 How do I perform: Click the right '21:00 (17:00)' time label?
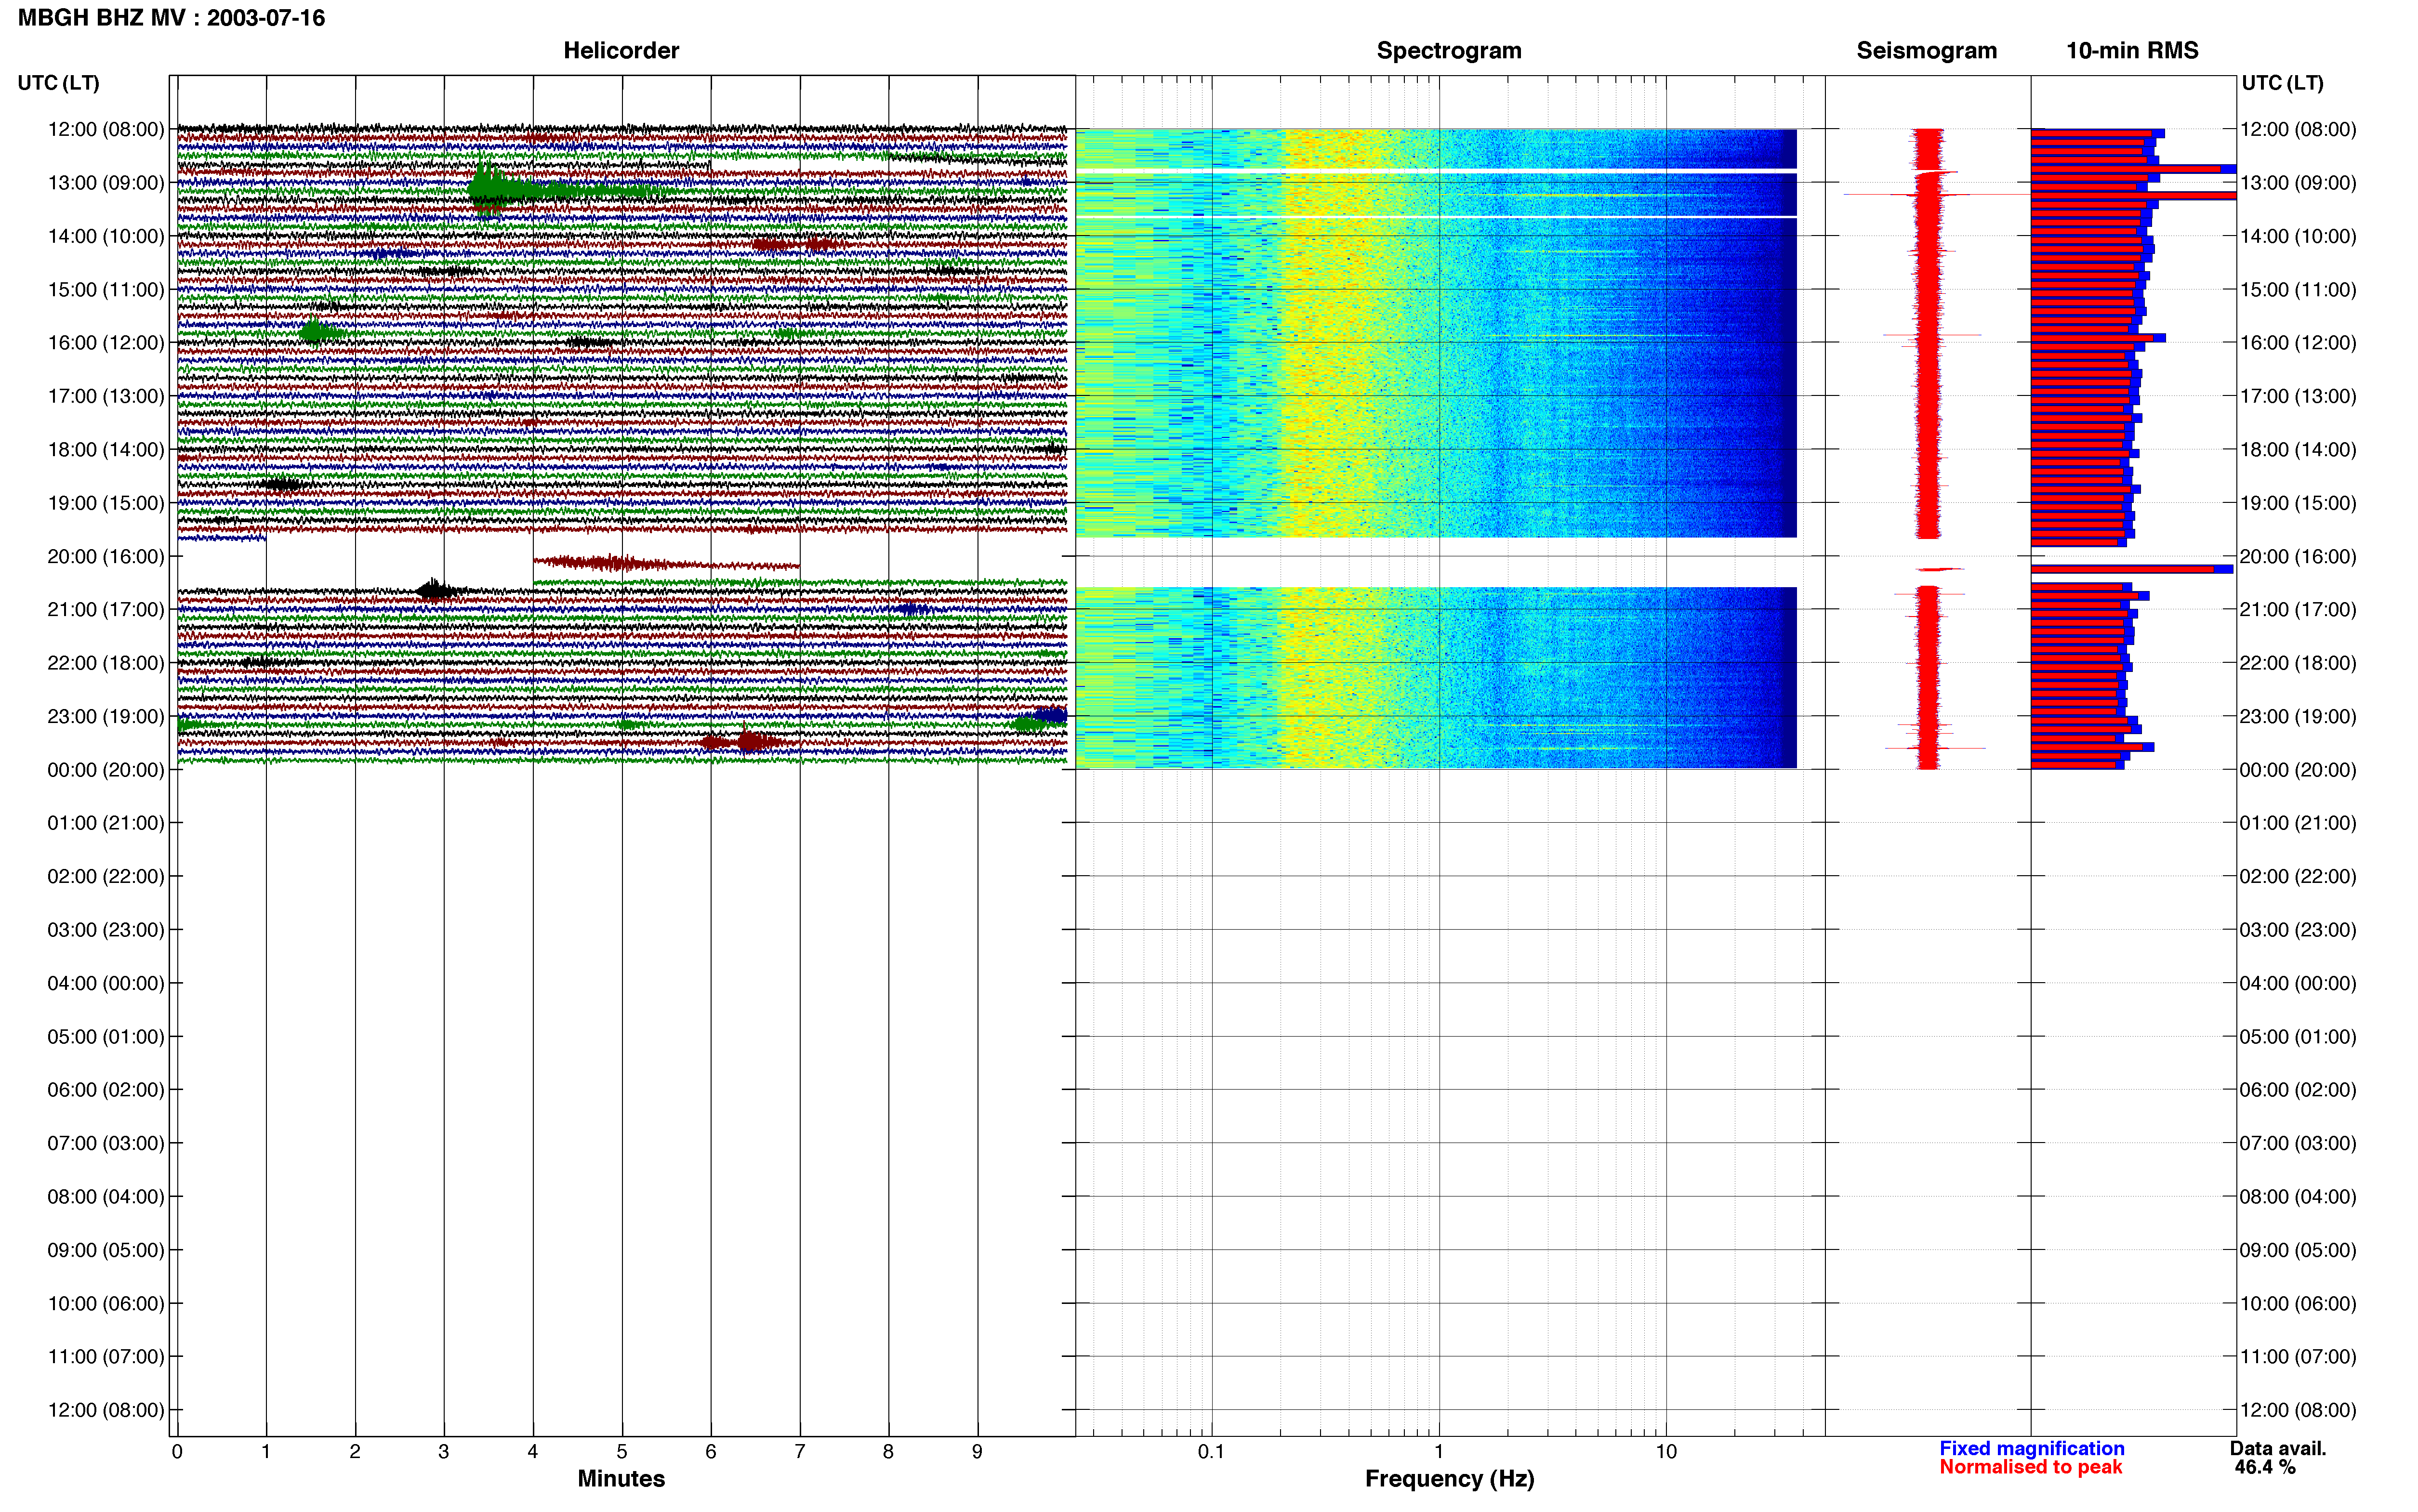point(2298,610)
